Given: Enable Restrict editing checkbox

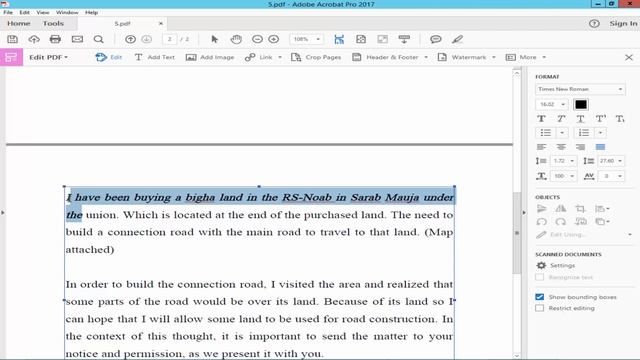Looking at the screenshot, I should (540, 308).
